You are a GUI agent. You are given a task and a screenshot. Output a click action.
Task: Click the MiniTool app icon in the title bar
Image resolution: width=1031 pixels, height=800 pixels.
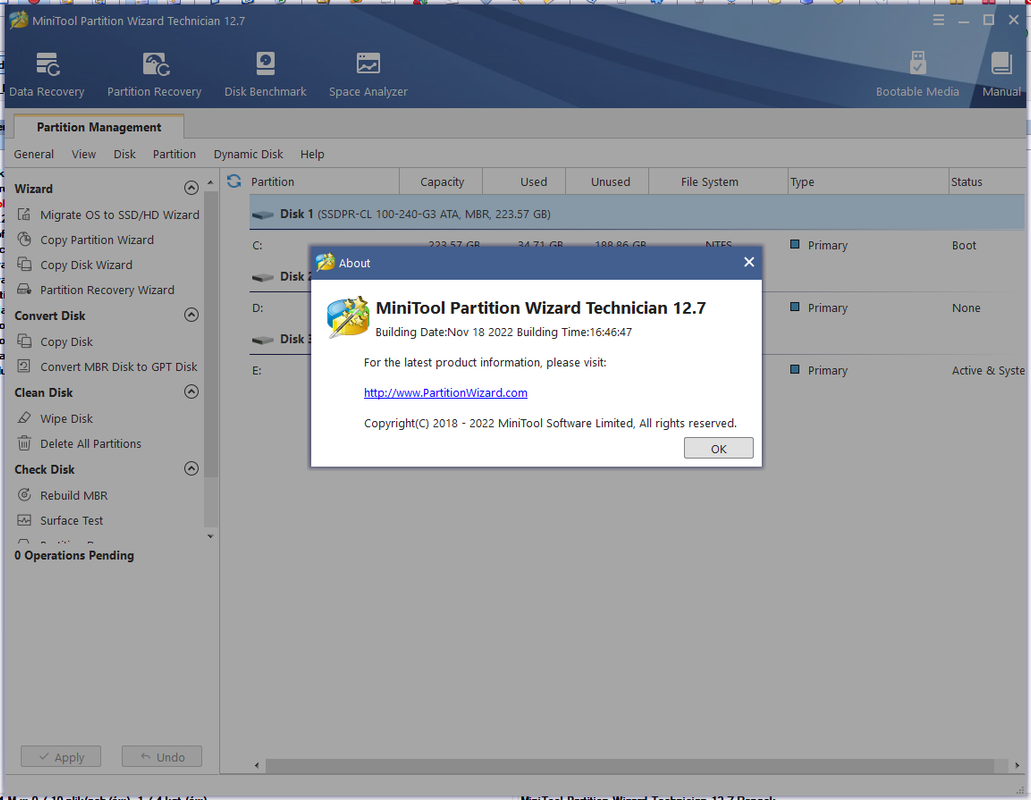tap(18, 20)
